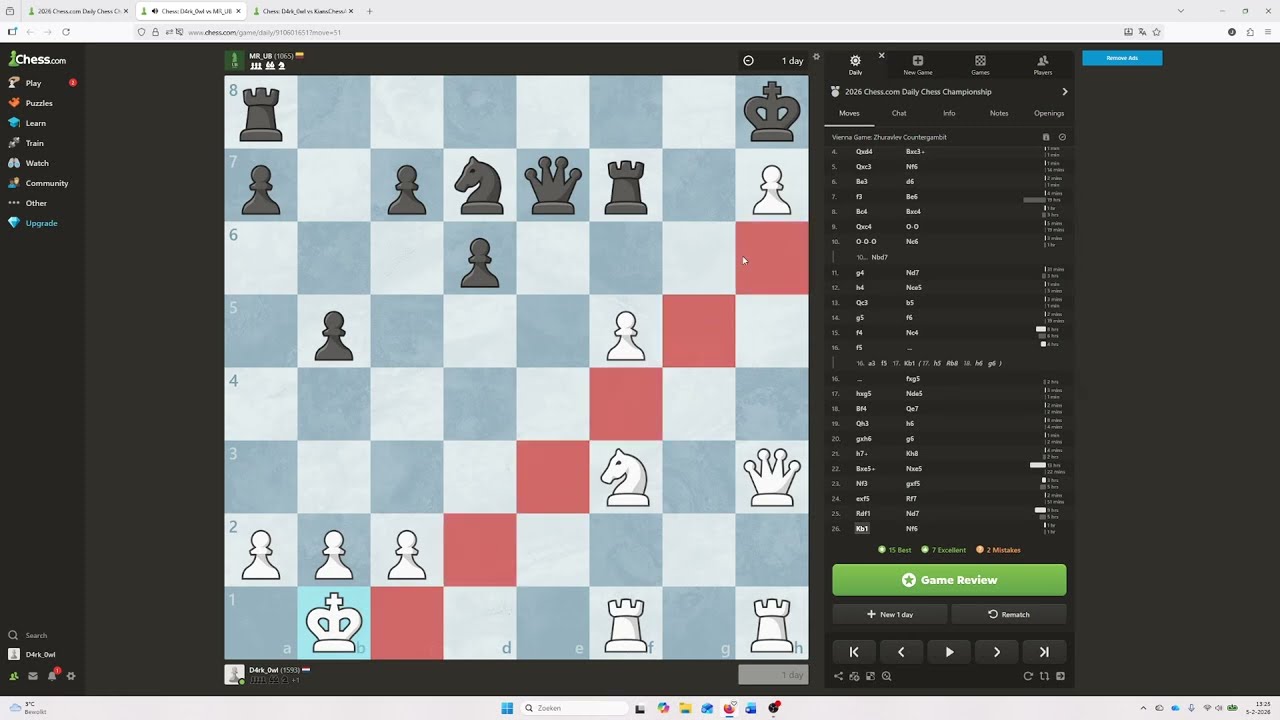Click the compass explorer icon beside opening name
This screenshot has height=720, width=1280.
point(1062,137)
